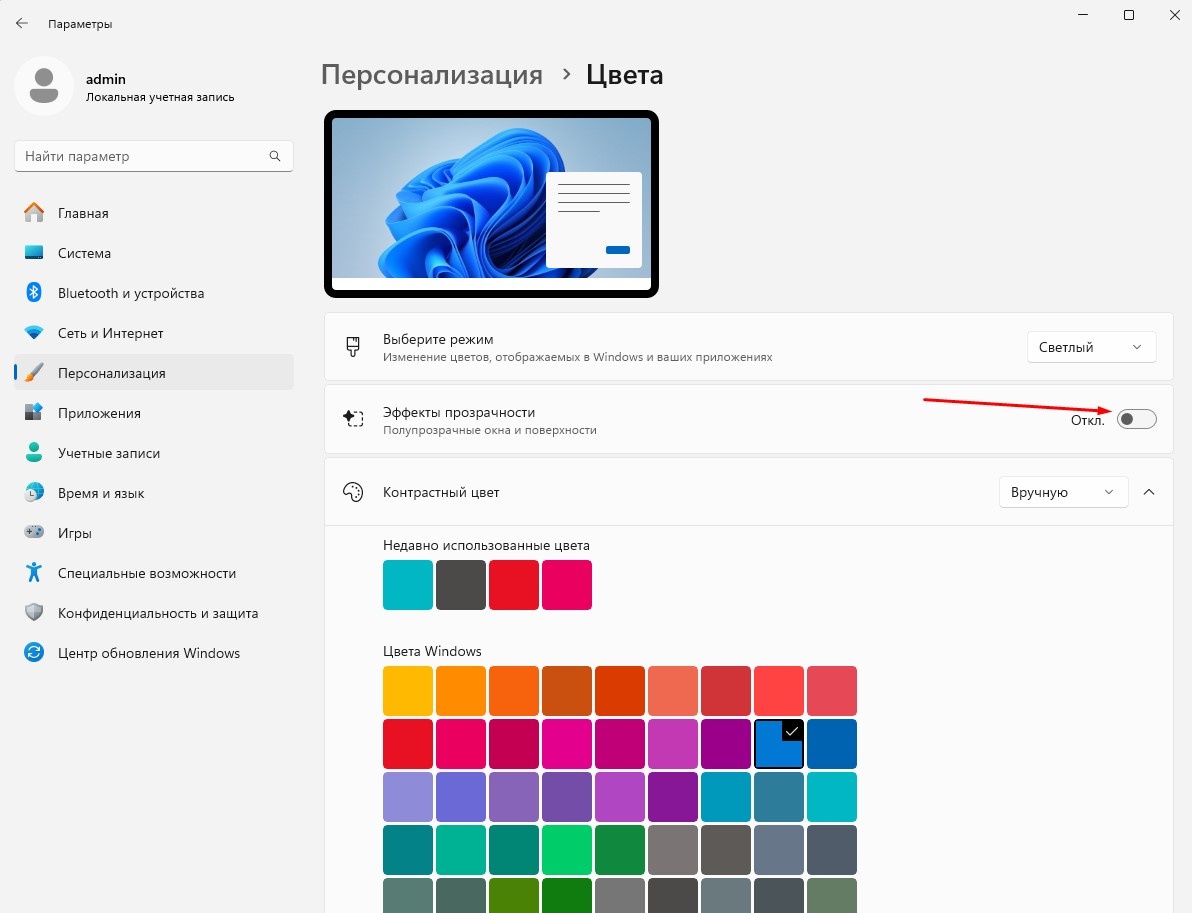
Task: Click the Локальная учетная запись text
Action: 160,97
